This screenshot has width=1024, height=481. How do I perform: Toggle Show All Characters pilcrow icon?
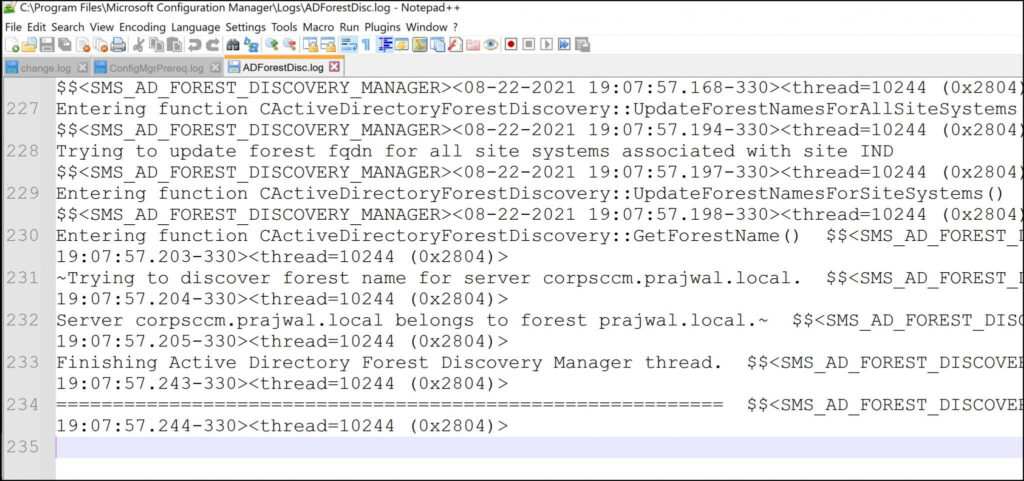[x=366, y=45]
